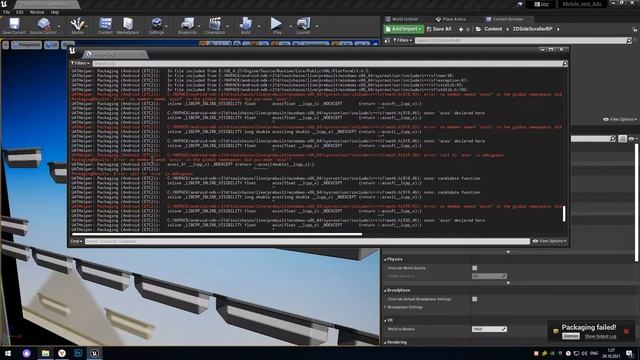Click the Output Log vertical scrollbar thumb
The width and height of the screenshot is (640, 360).
tap(564, 213)
